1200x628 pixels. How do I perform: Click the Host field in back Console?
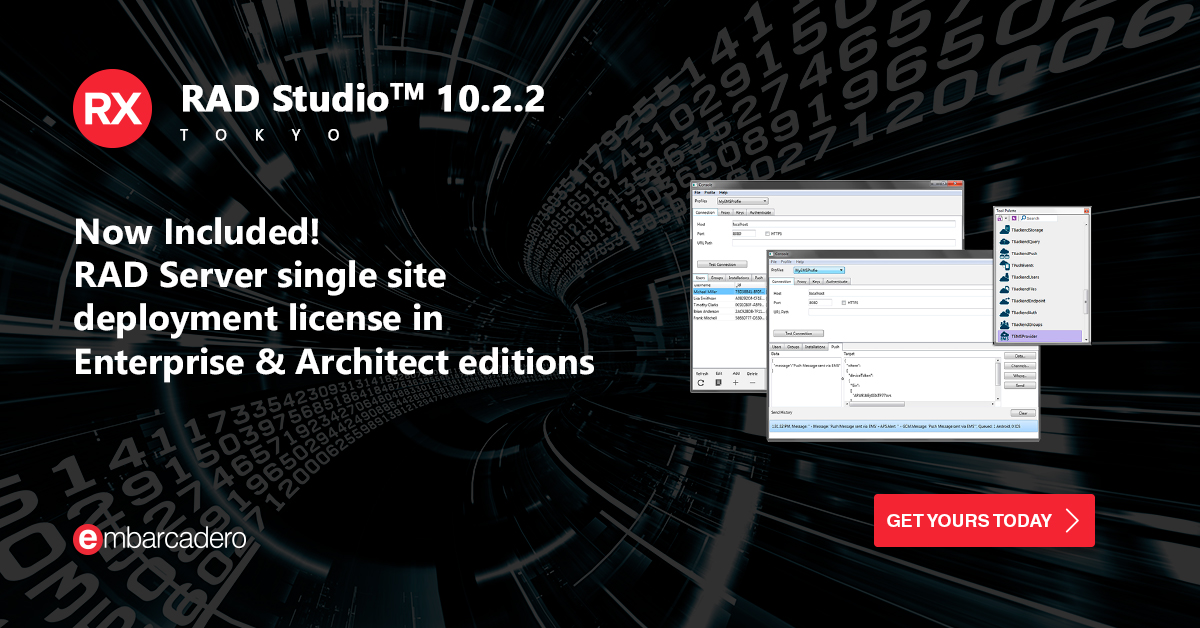click(x=846, y=224)
